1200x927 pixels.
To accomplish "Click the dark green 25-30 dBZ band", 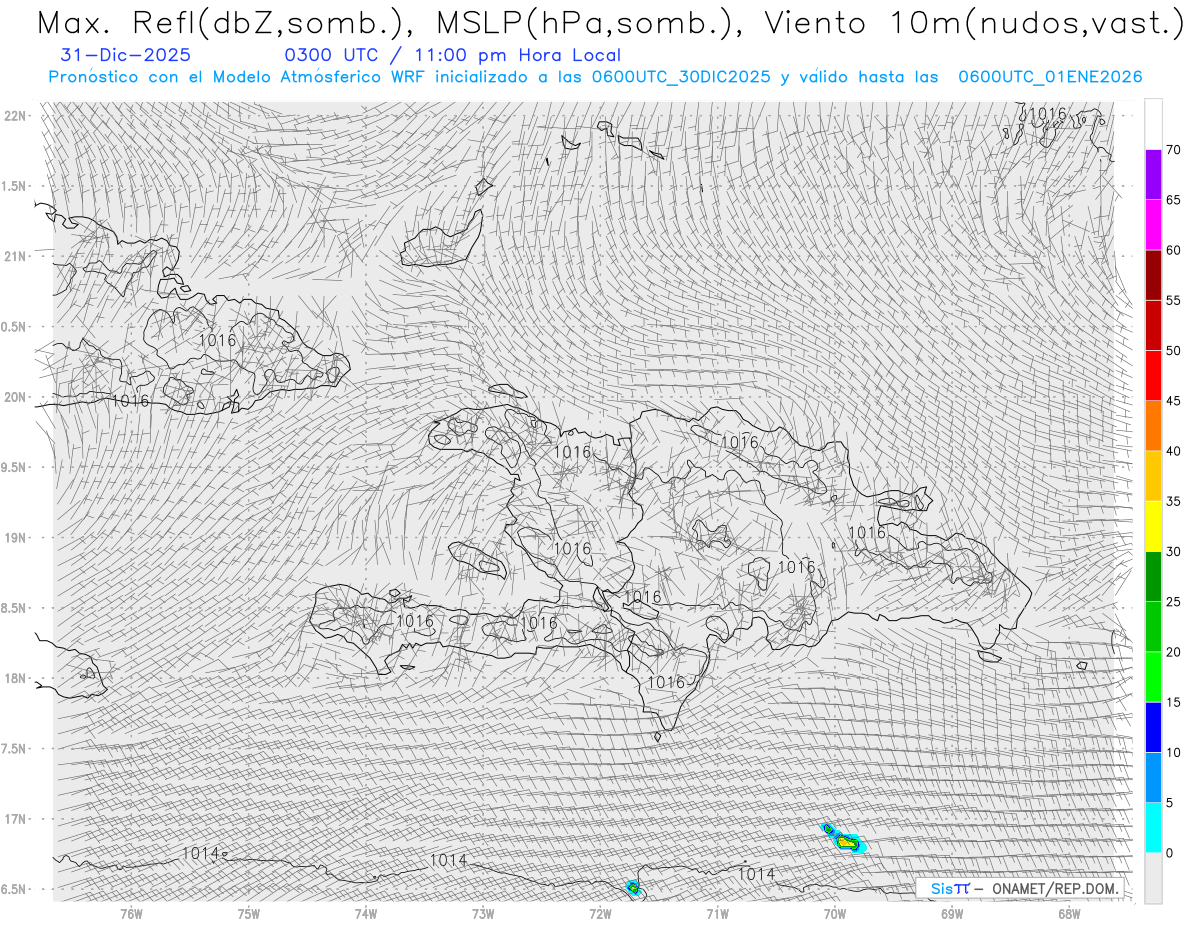I will pyautogui.click(x=1153, y=576).
